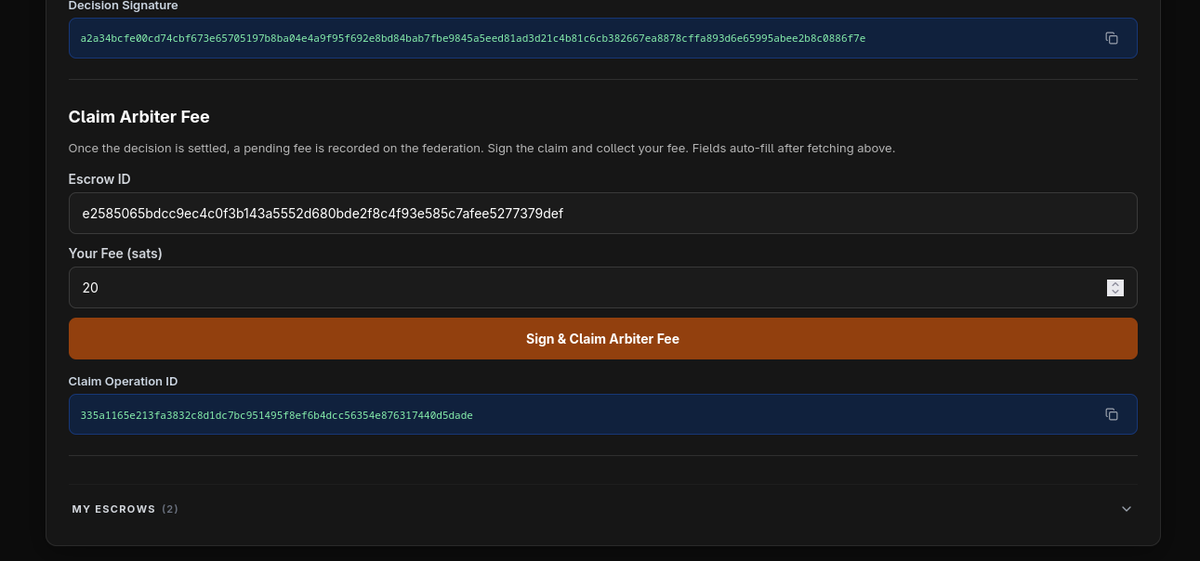This screenshot has height=561, width=1200.
Task: Click the My Escrows chevron arrow
Action: tap(1126, 509)
